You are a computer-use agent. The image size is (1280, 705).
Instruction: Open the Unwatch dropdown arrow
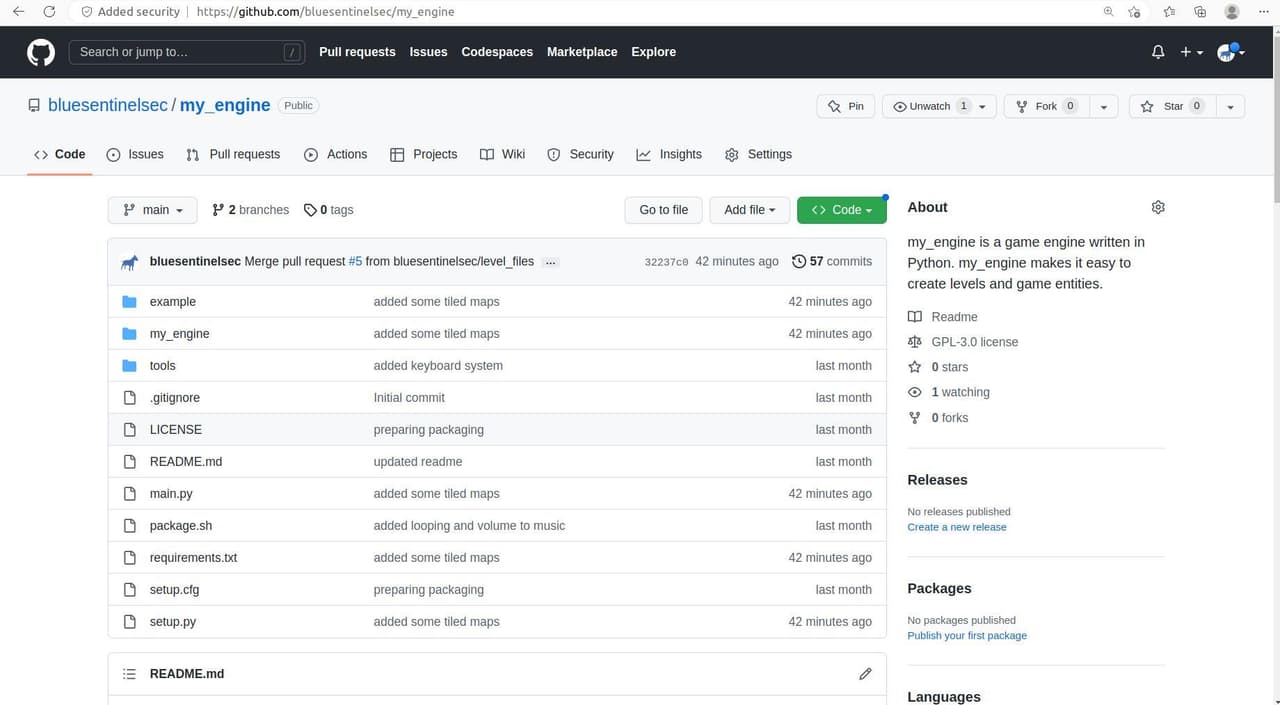pyautogui.click(x=982, y=106)
